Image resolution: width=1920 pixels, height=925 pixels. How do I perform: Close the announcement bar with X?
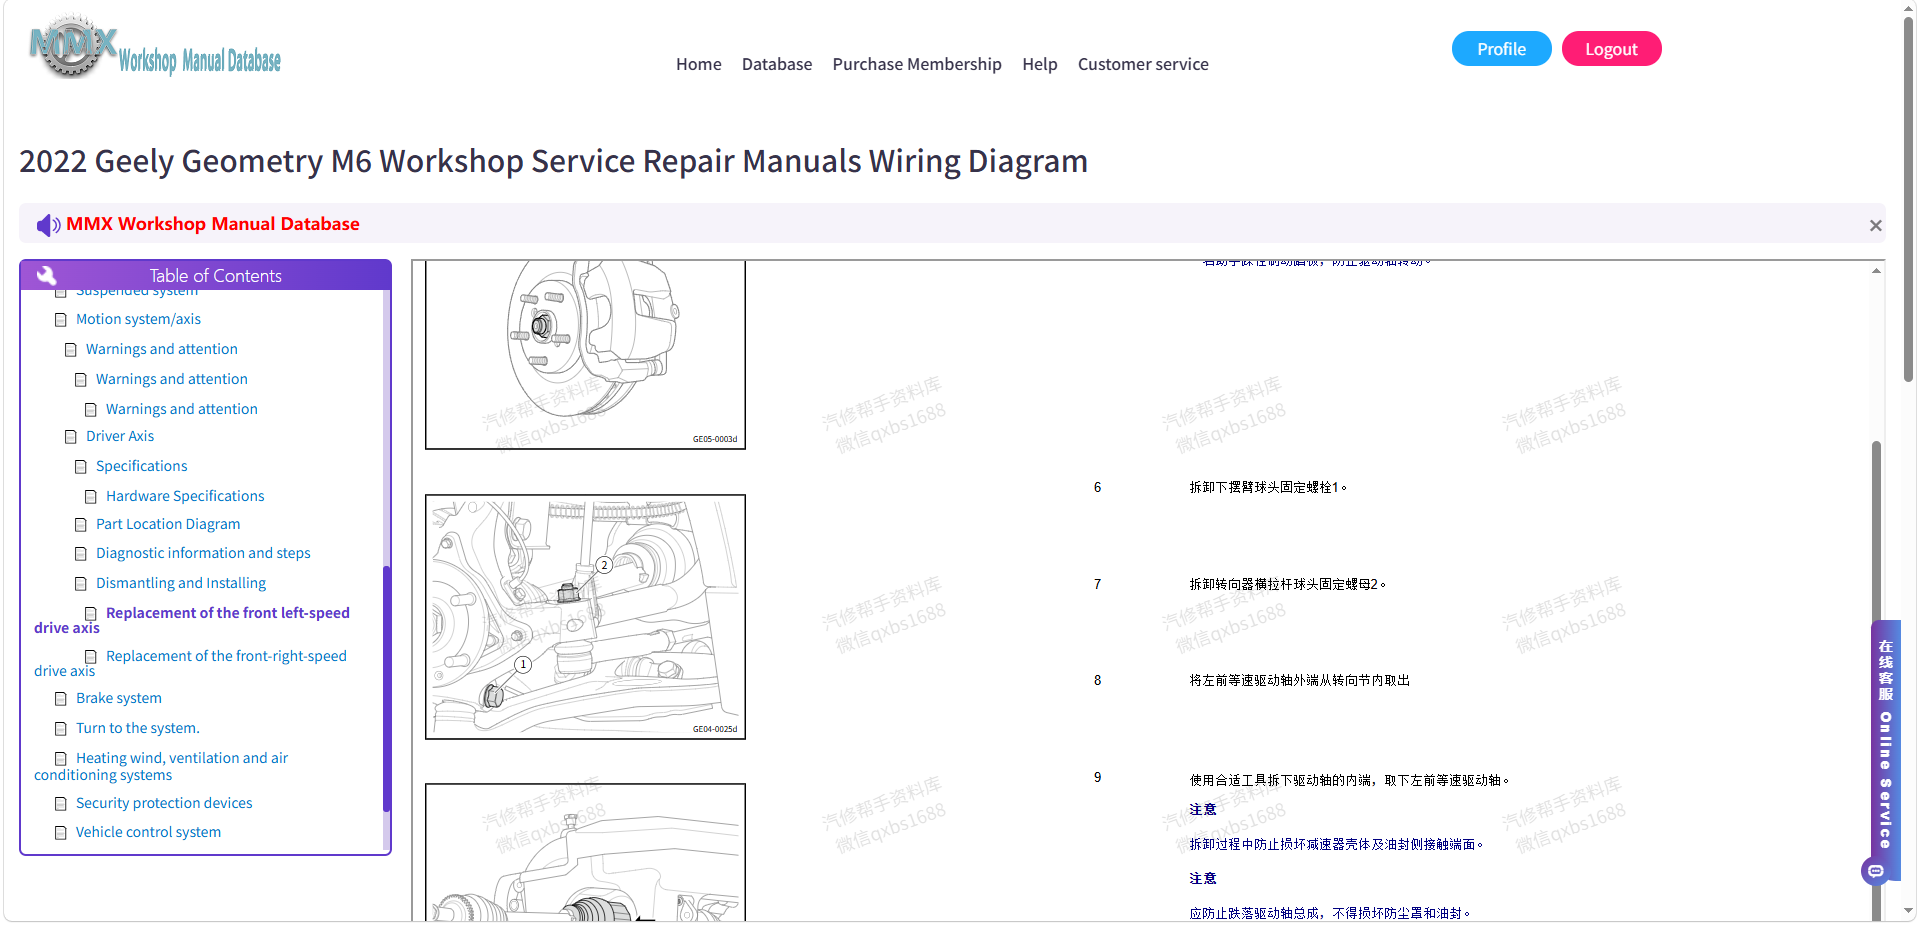click(1876, 226)
